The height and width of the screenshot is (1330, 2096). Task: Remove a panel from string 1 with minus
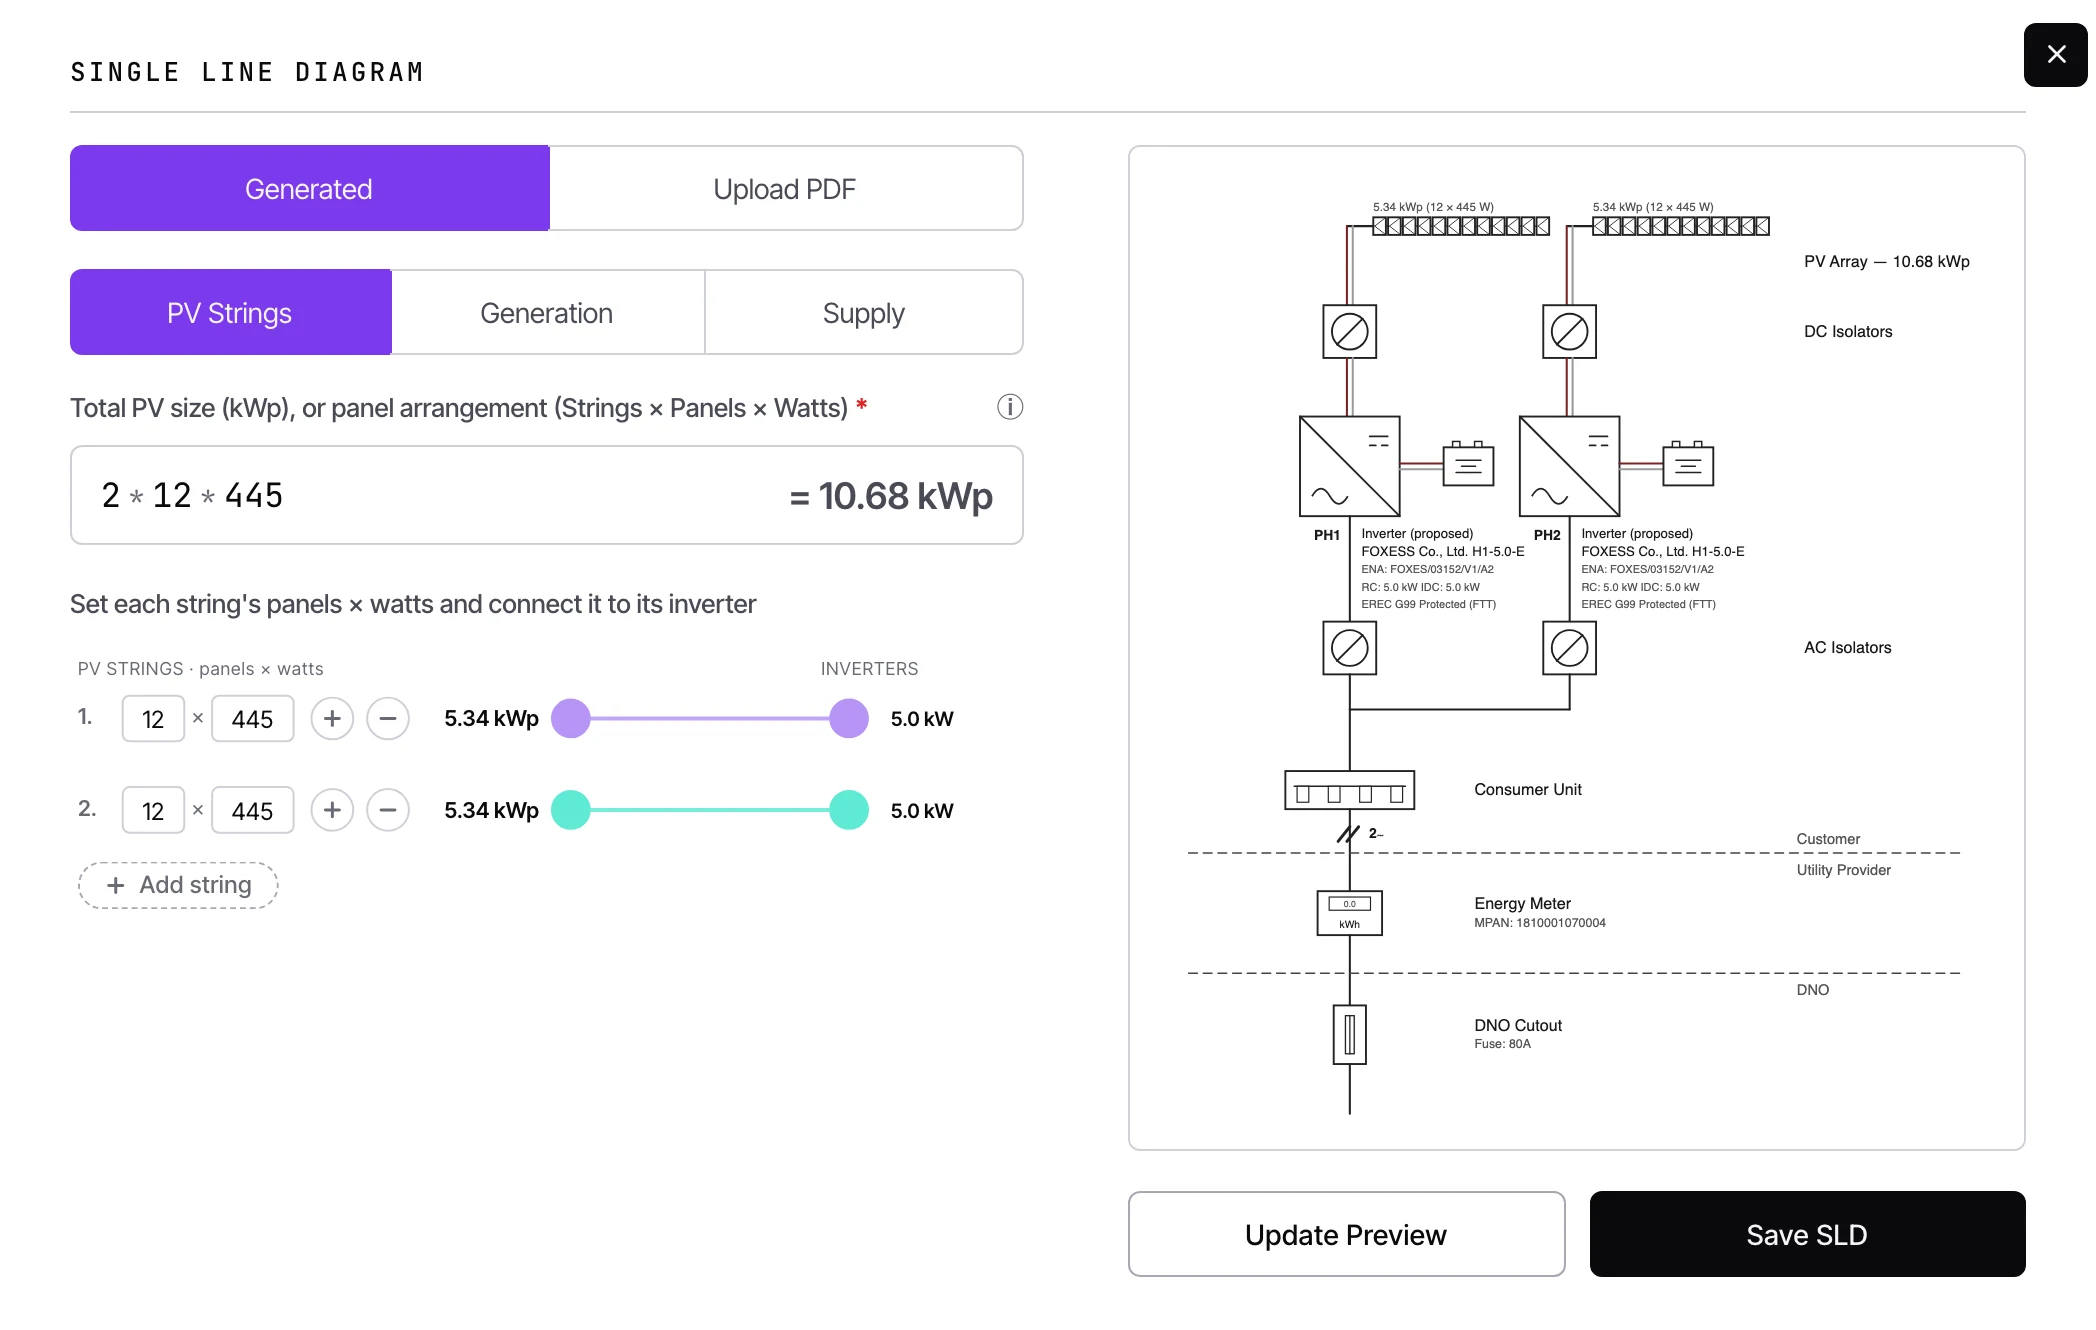(388, 718)
